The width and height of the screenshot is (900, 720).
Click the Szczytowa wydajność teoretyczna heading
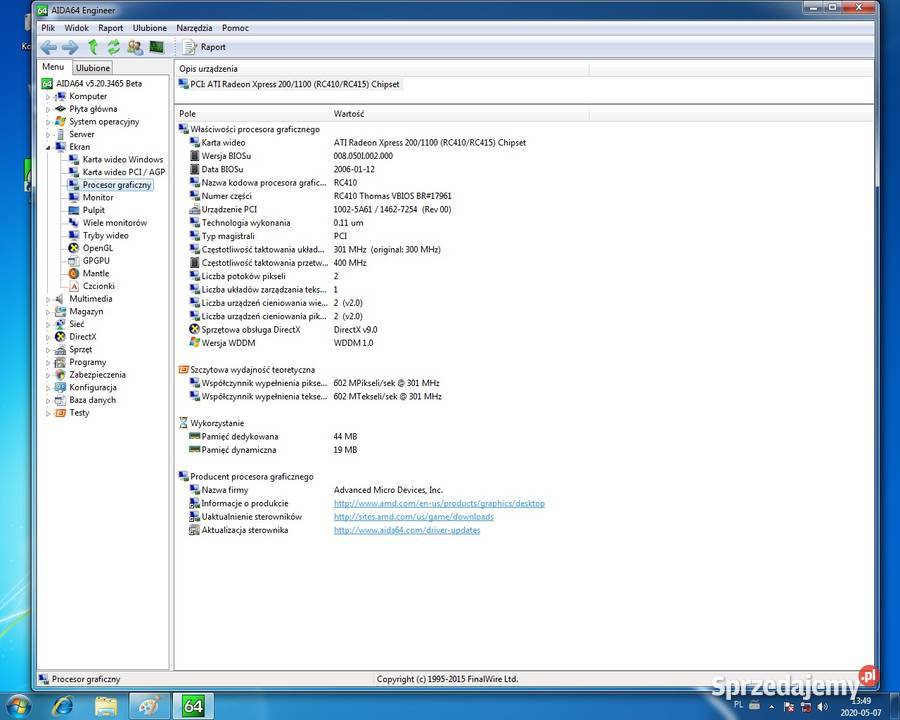253,370
